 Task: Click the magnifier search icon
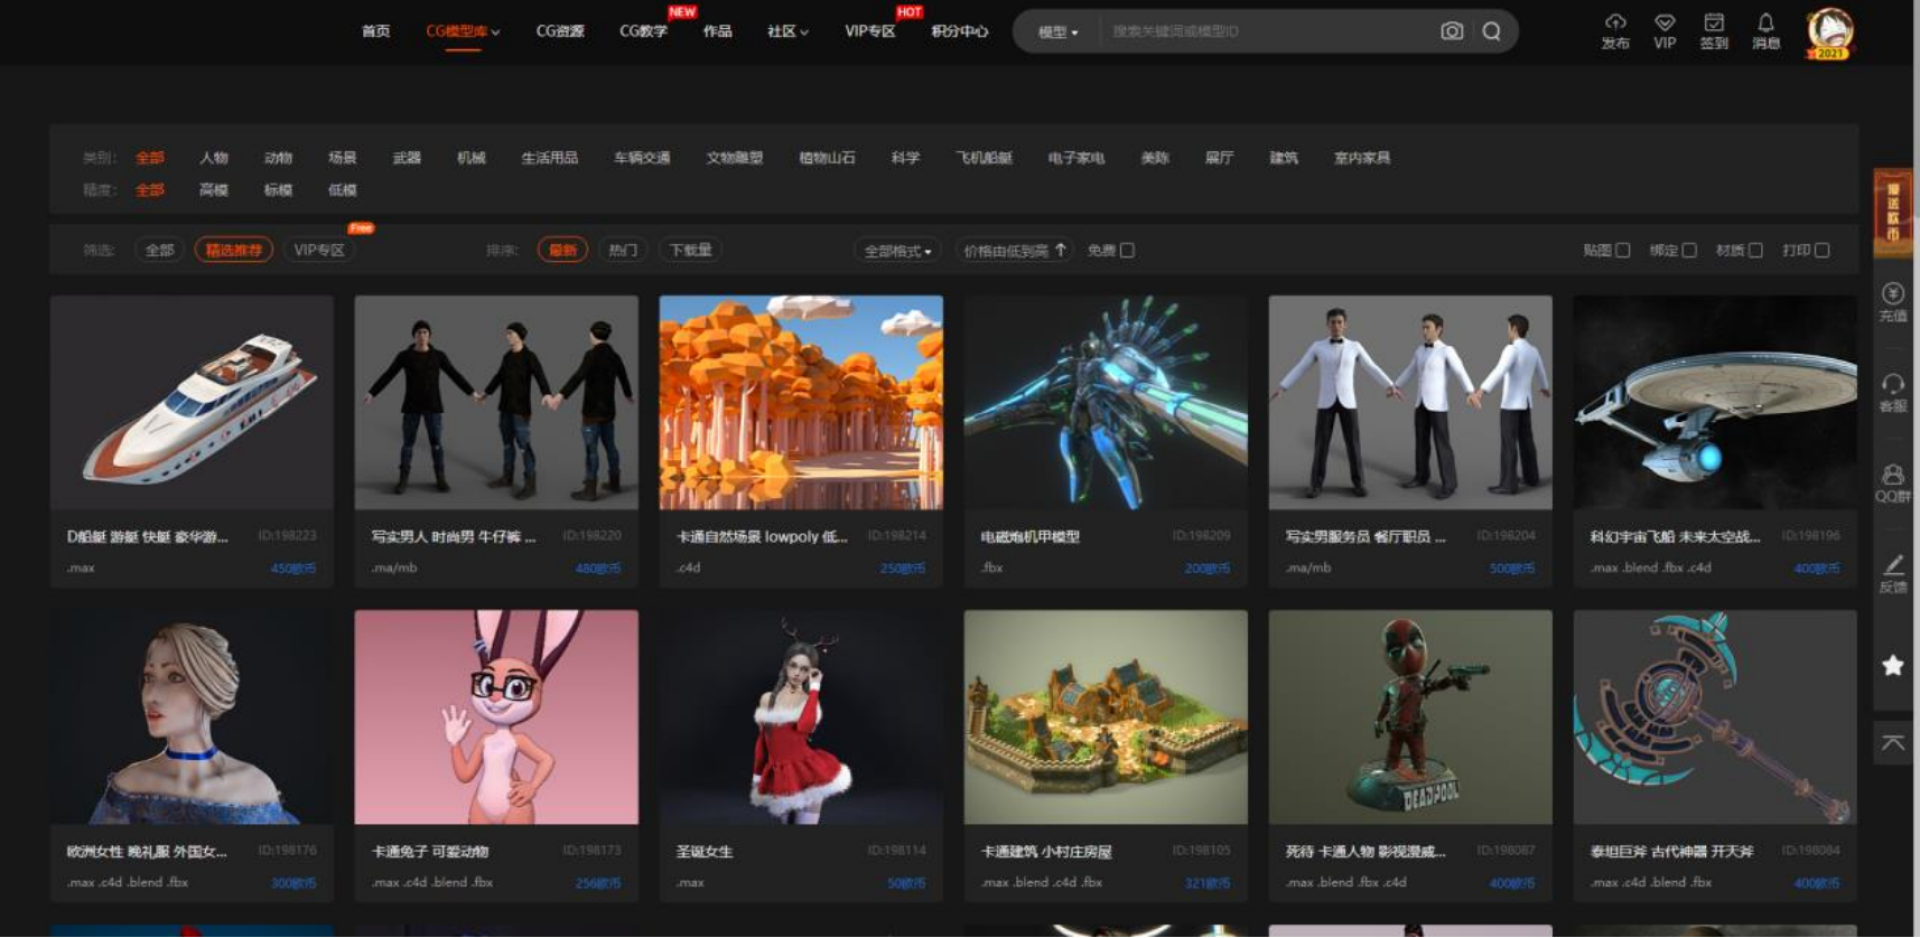[x=1491, y=32]
